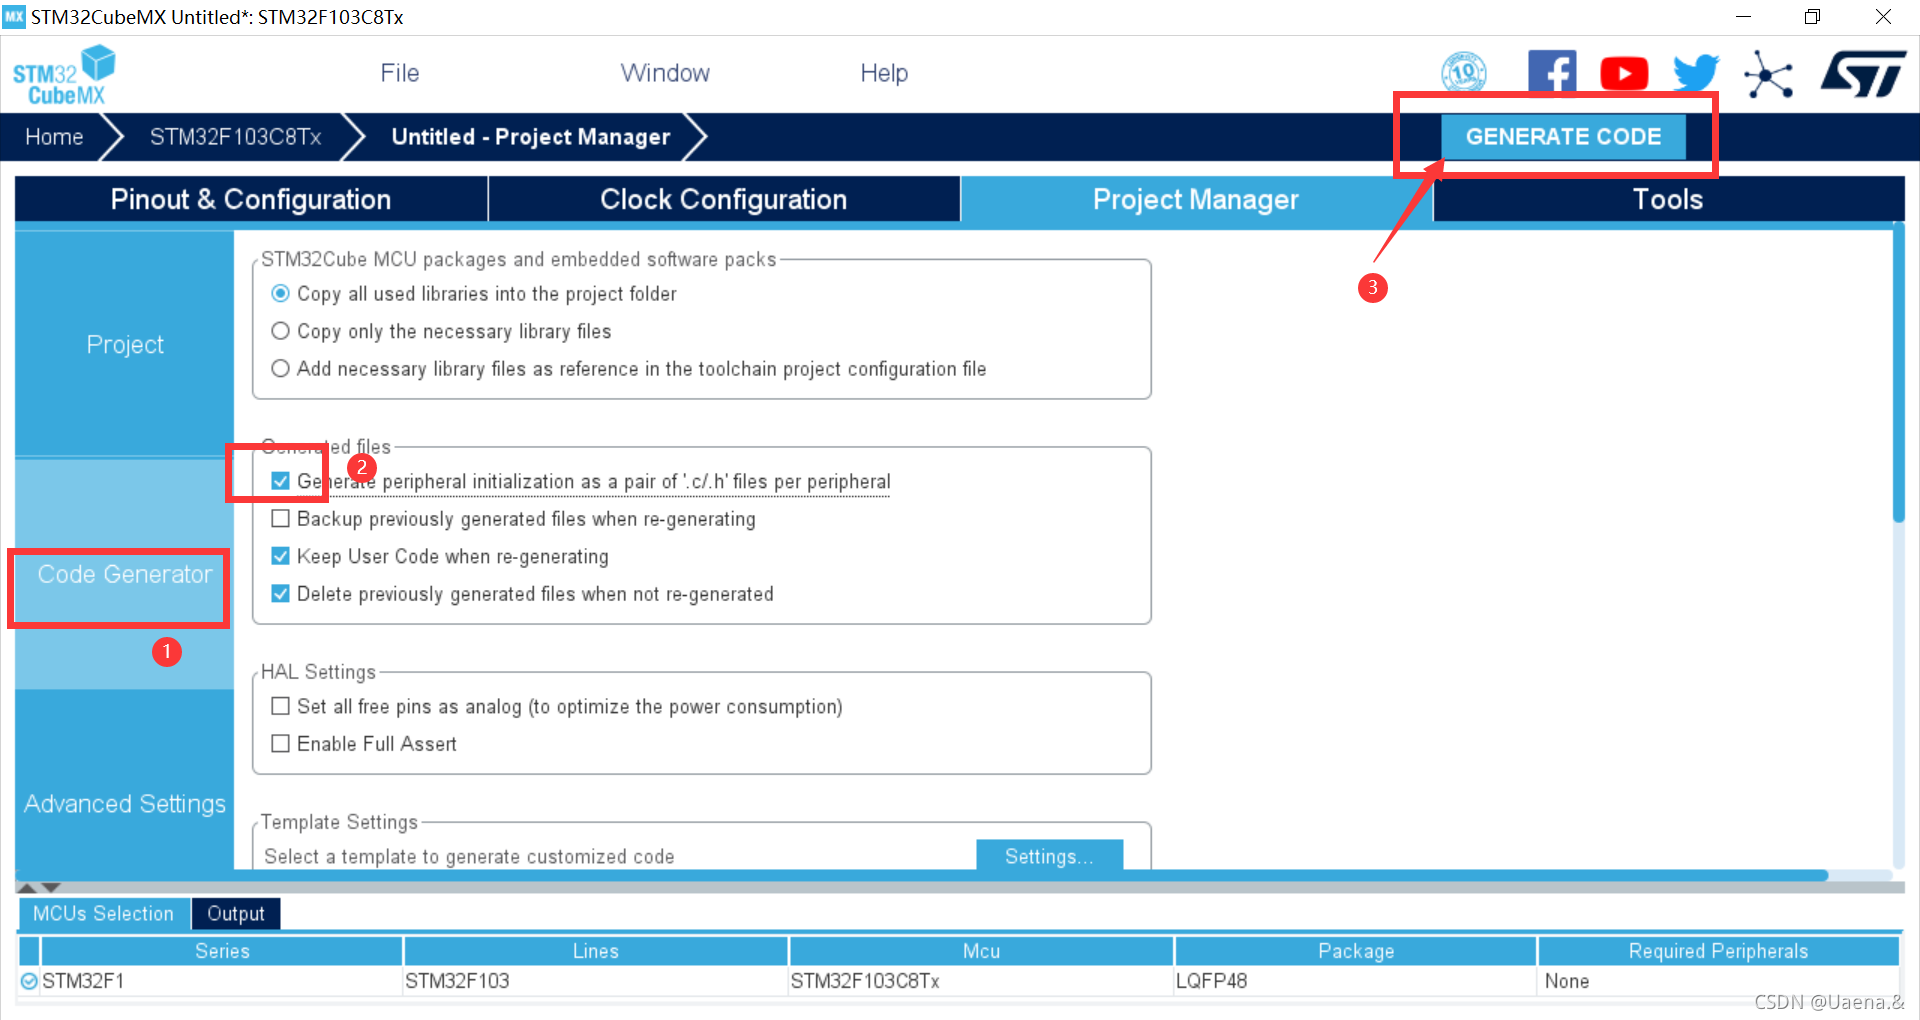
Task: Open the Window menu
Action: [x=665, y=73]
